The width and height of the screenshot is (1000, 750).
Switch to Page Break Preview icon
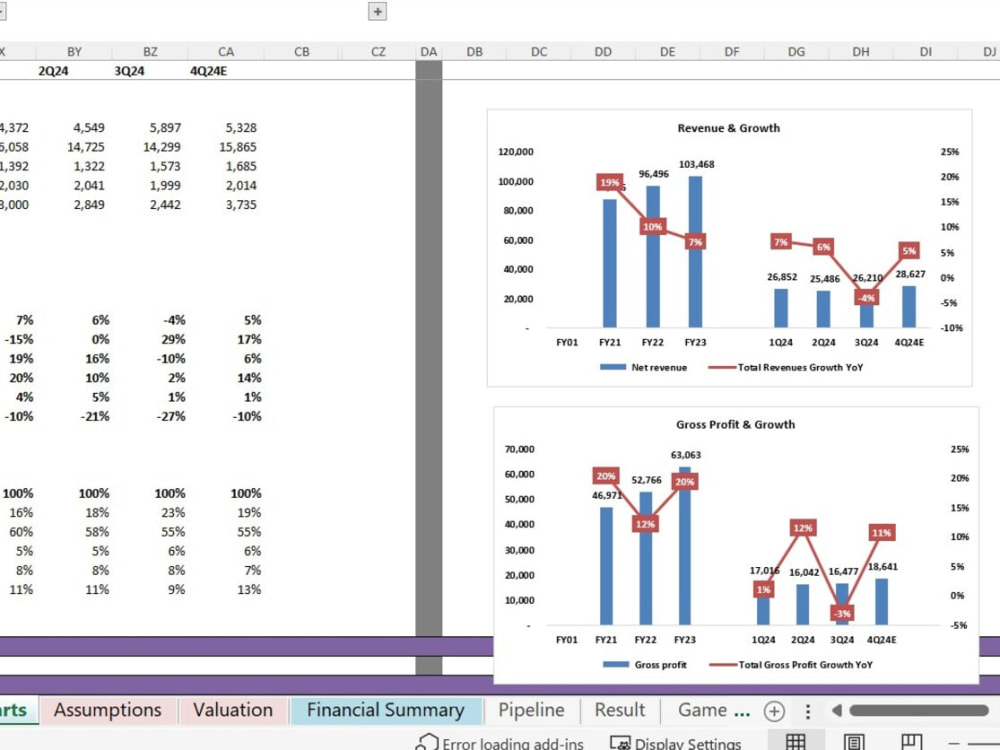[x=911, y=742]
